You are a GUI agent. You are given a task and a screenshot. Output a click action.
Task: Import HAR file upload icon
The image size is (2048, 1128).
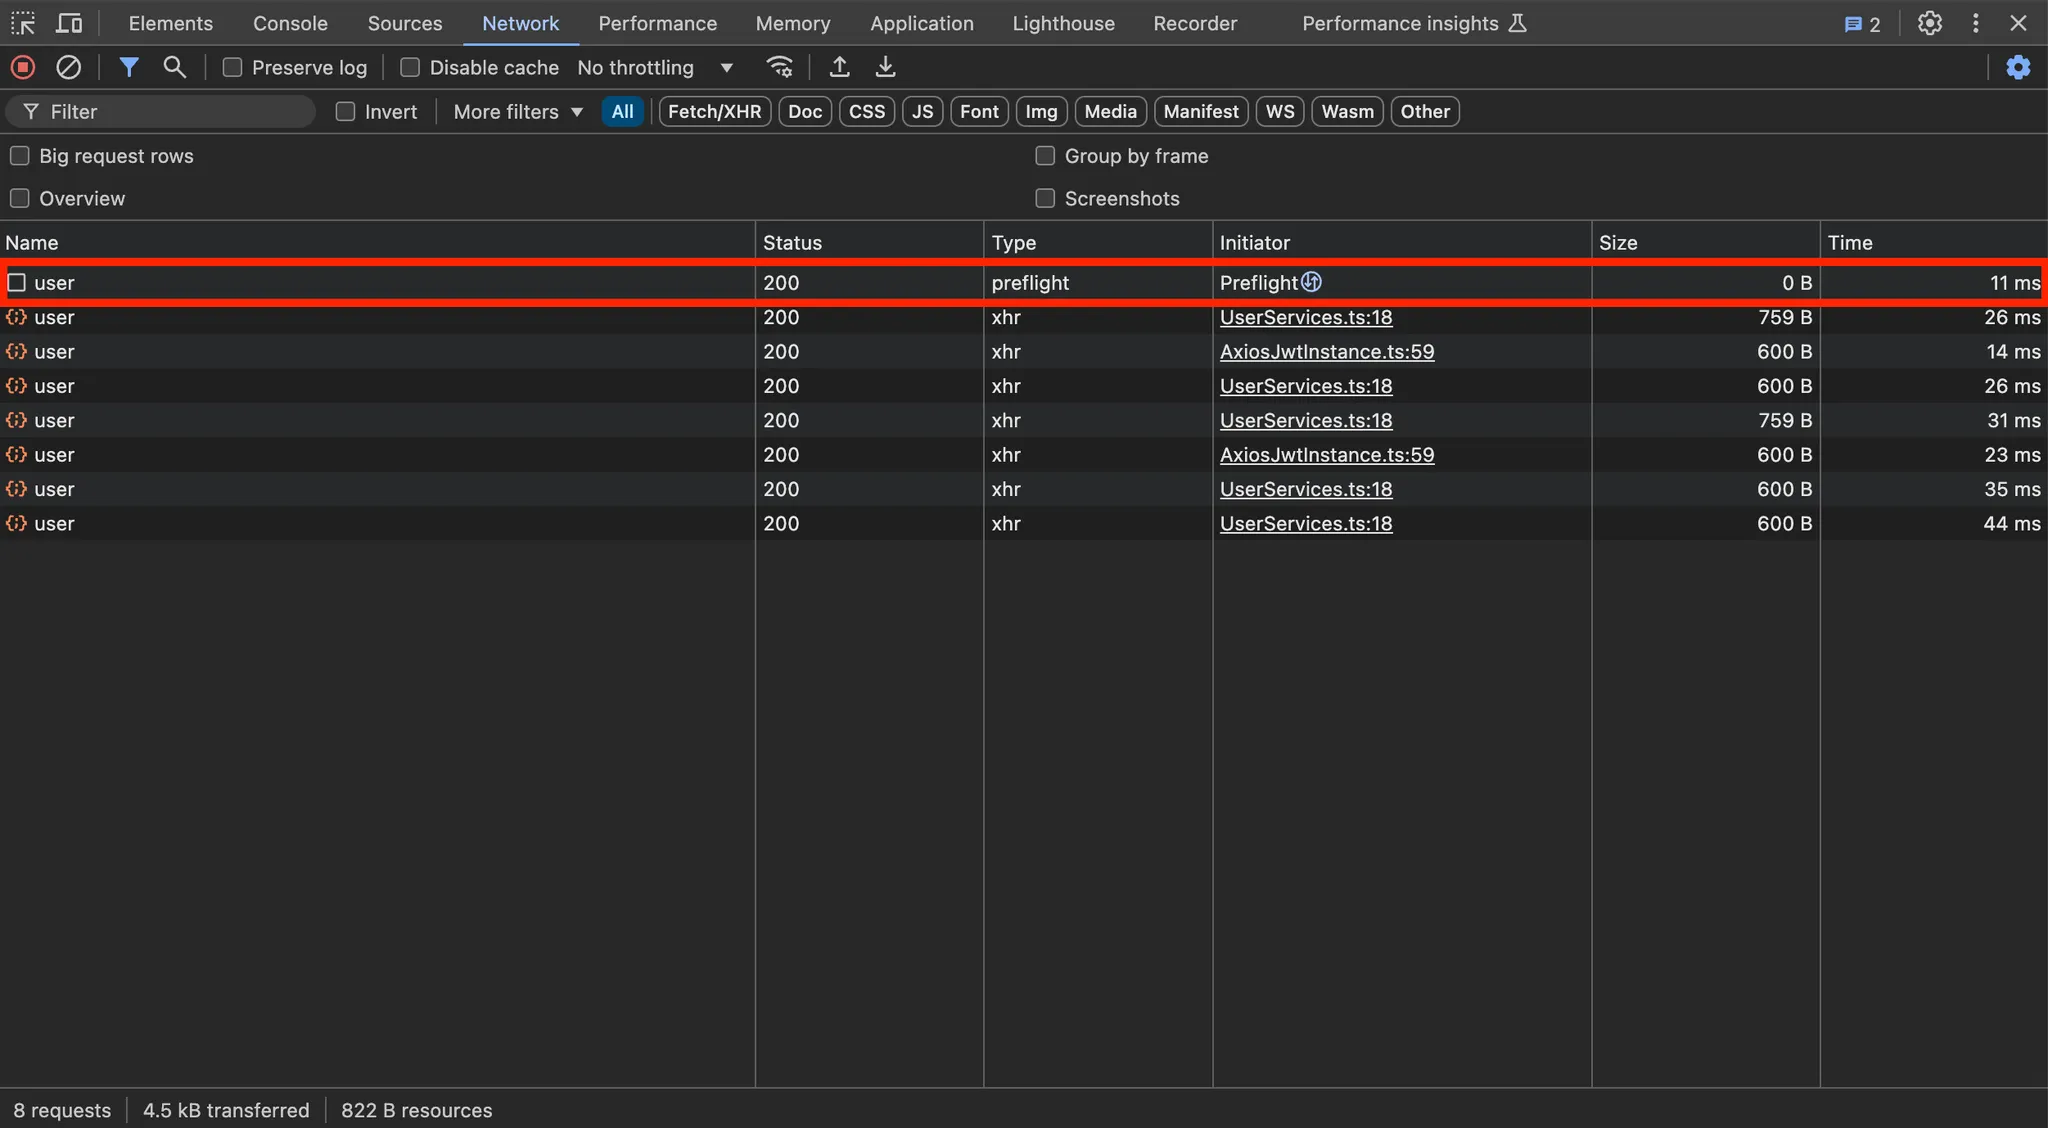point(839,67)
